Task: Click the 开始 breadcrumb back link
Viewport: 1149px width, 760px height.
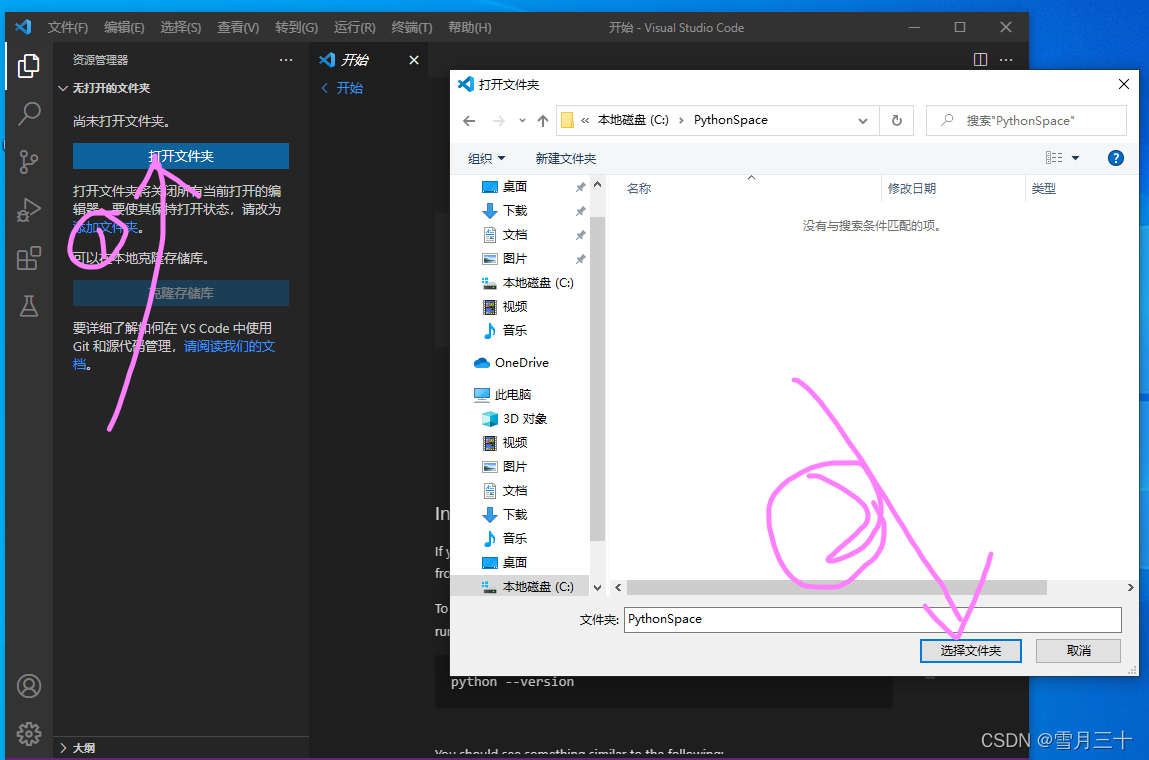Action: 342,88
